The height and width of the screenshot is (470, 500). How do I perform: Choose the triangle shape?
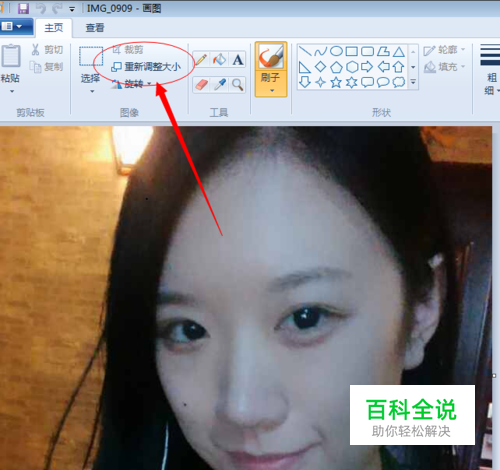[399, 51]
